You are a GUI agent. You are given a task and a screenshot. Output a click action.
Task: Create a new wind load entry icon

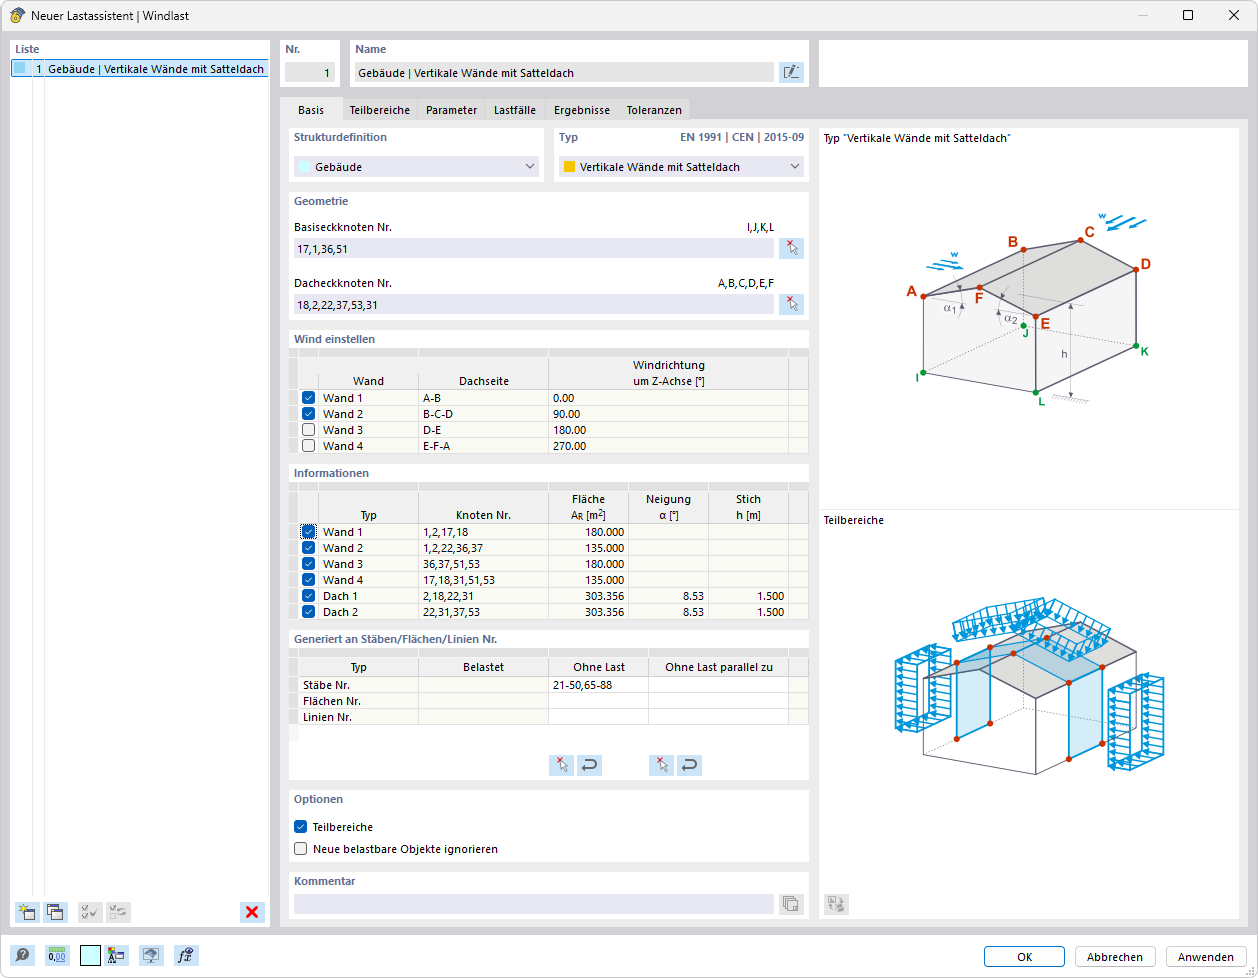click(x=25, y=912)
